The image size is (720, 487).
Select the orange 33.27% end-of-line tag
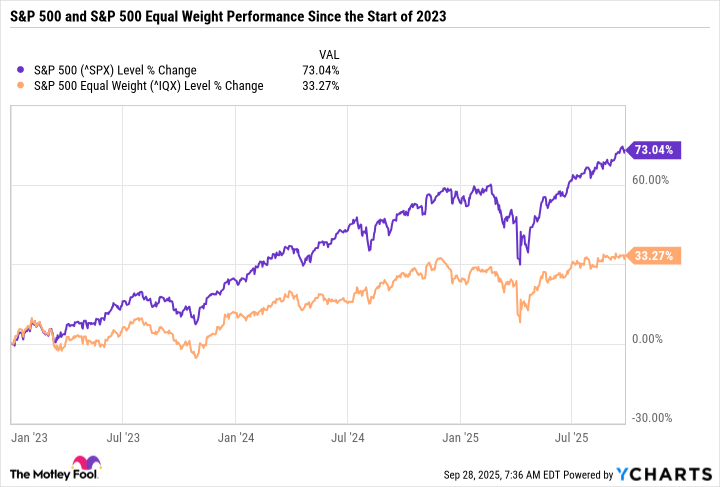click(653, 256)
